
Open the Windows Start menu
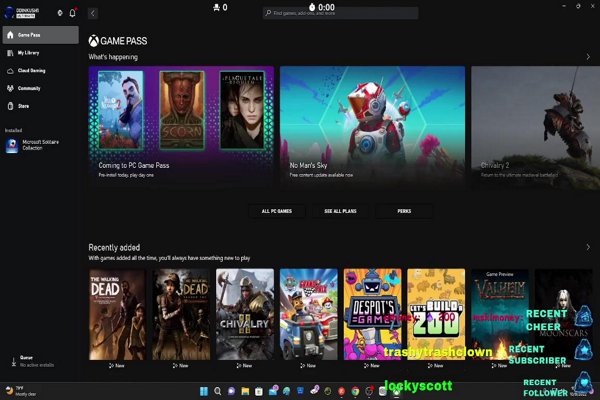204,391
